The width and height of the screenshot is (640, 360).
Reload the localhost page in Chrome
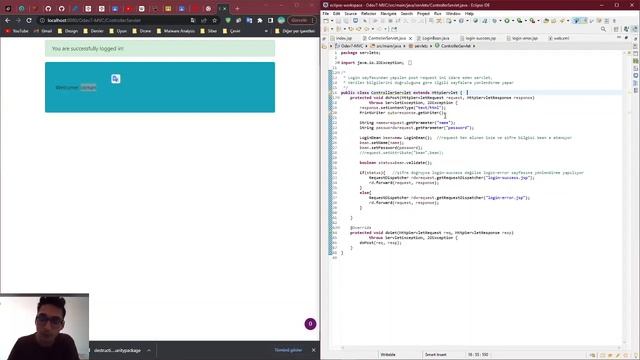point(29,20)
